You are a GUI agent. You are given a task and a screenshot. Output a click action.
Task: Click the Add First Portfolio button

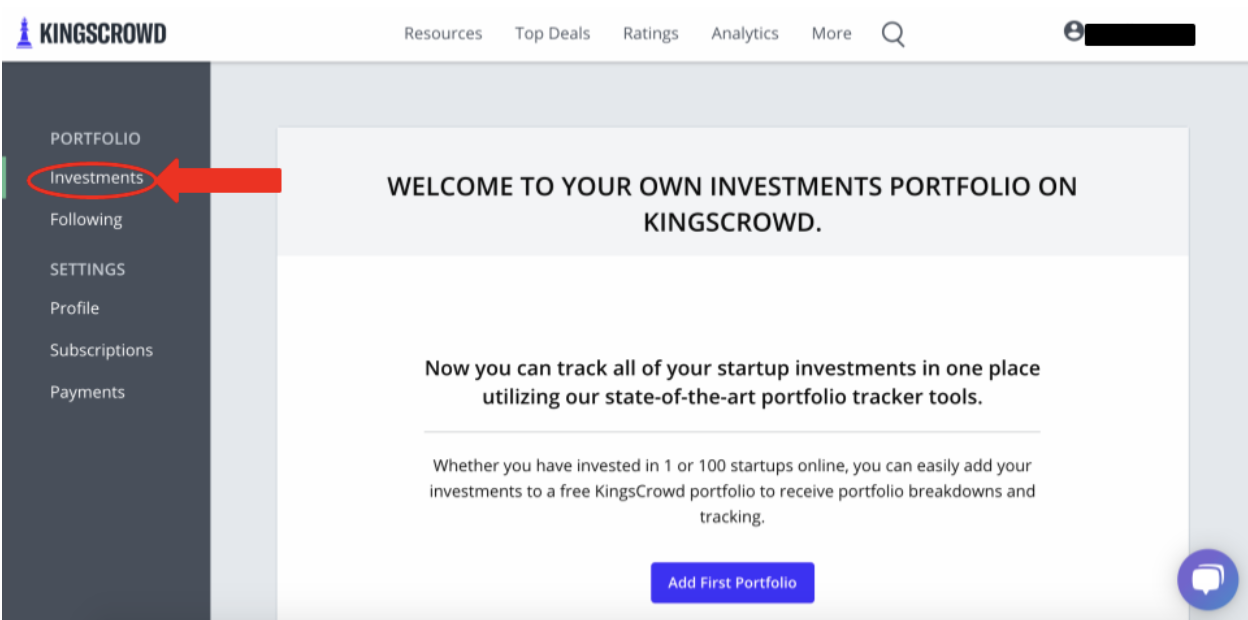click(732, 582)
